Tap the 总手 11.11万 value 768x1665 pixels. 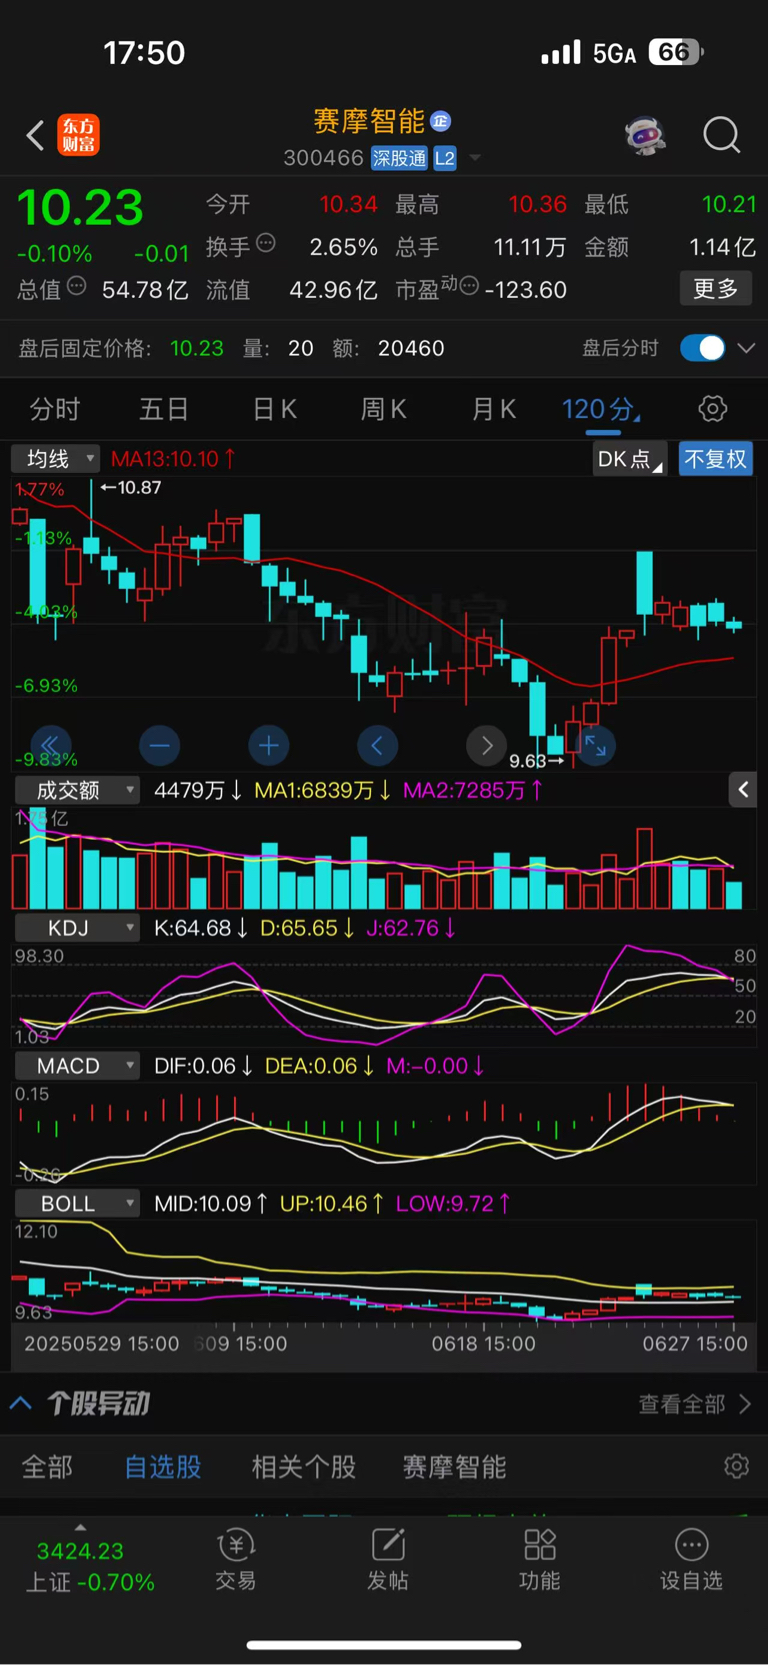pyautogui.click(x=530, y=247)
